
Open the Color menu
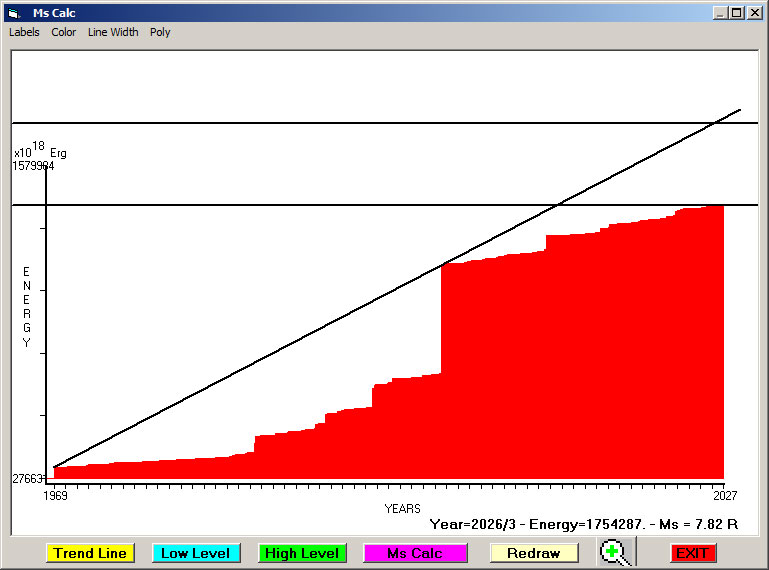[x=64, y=32]
